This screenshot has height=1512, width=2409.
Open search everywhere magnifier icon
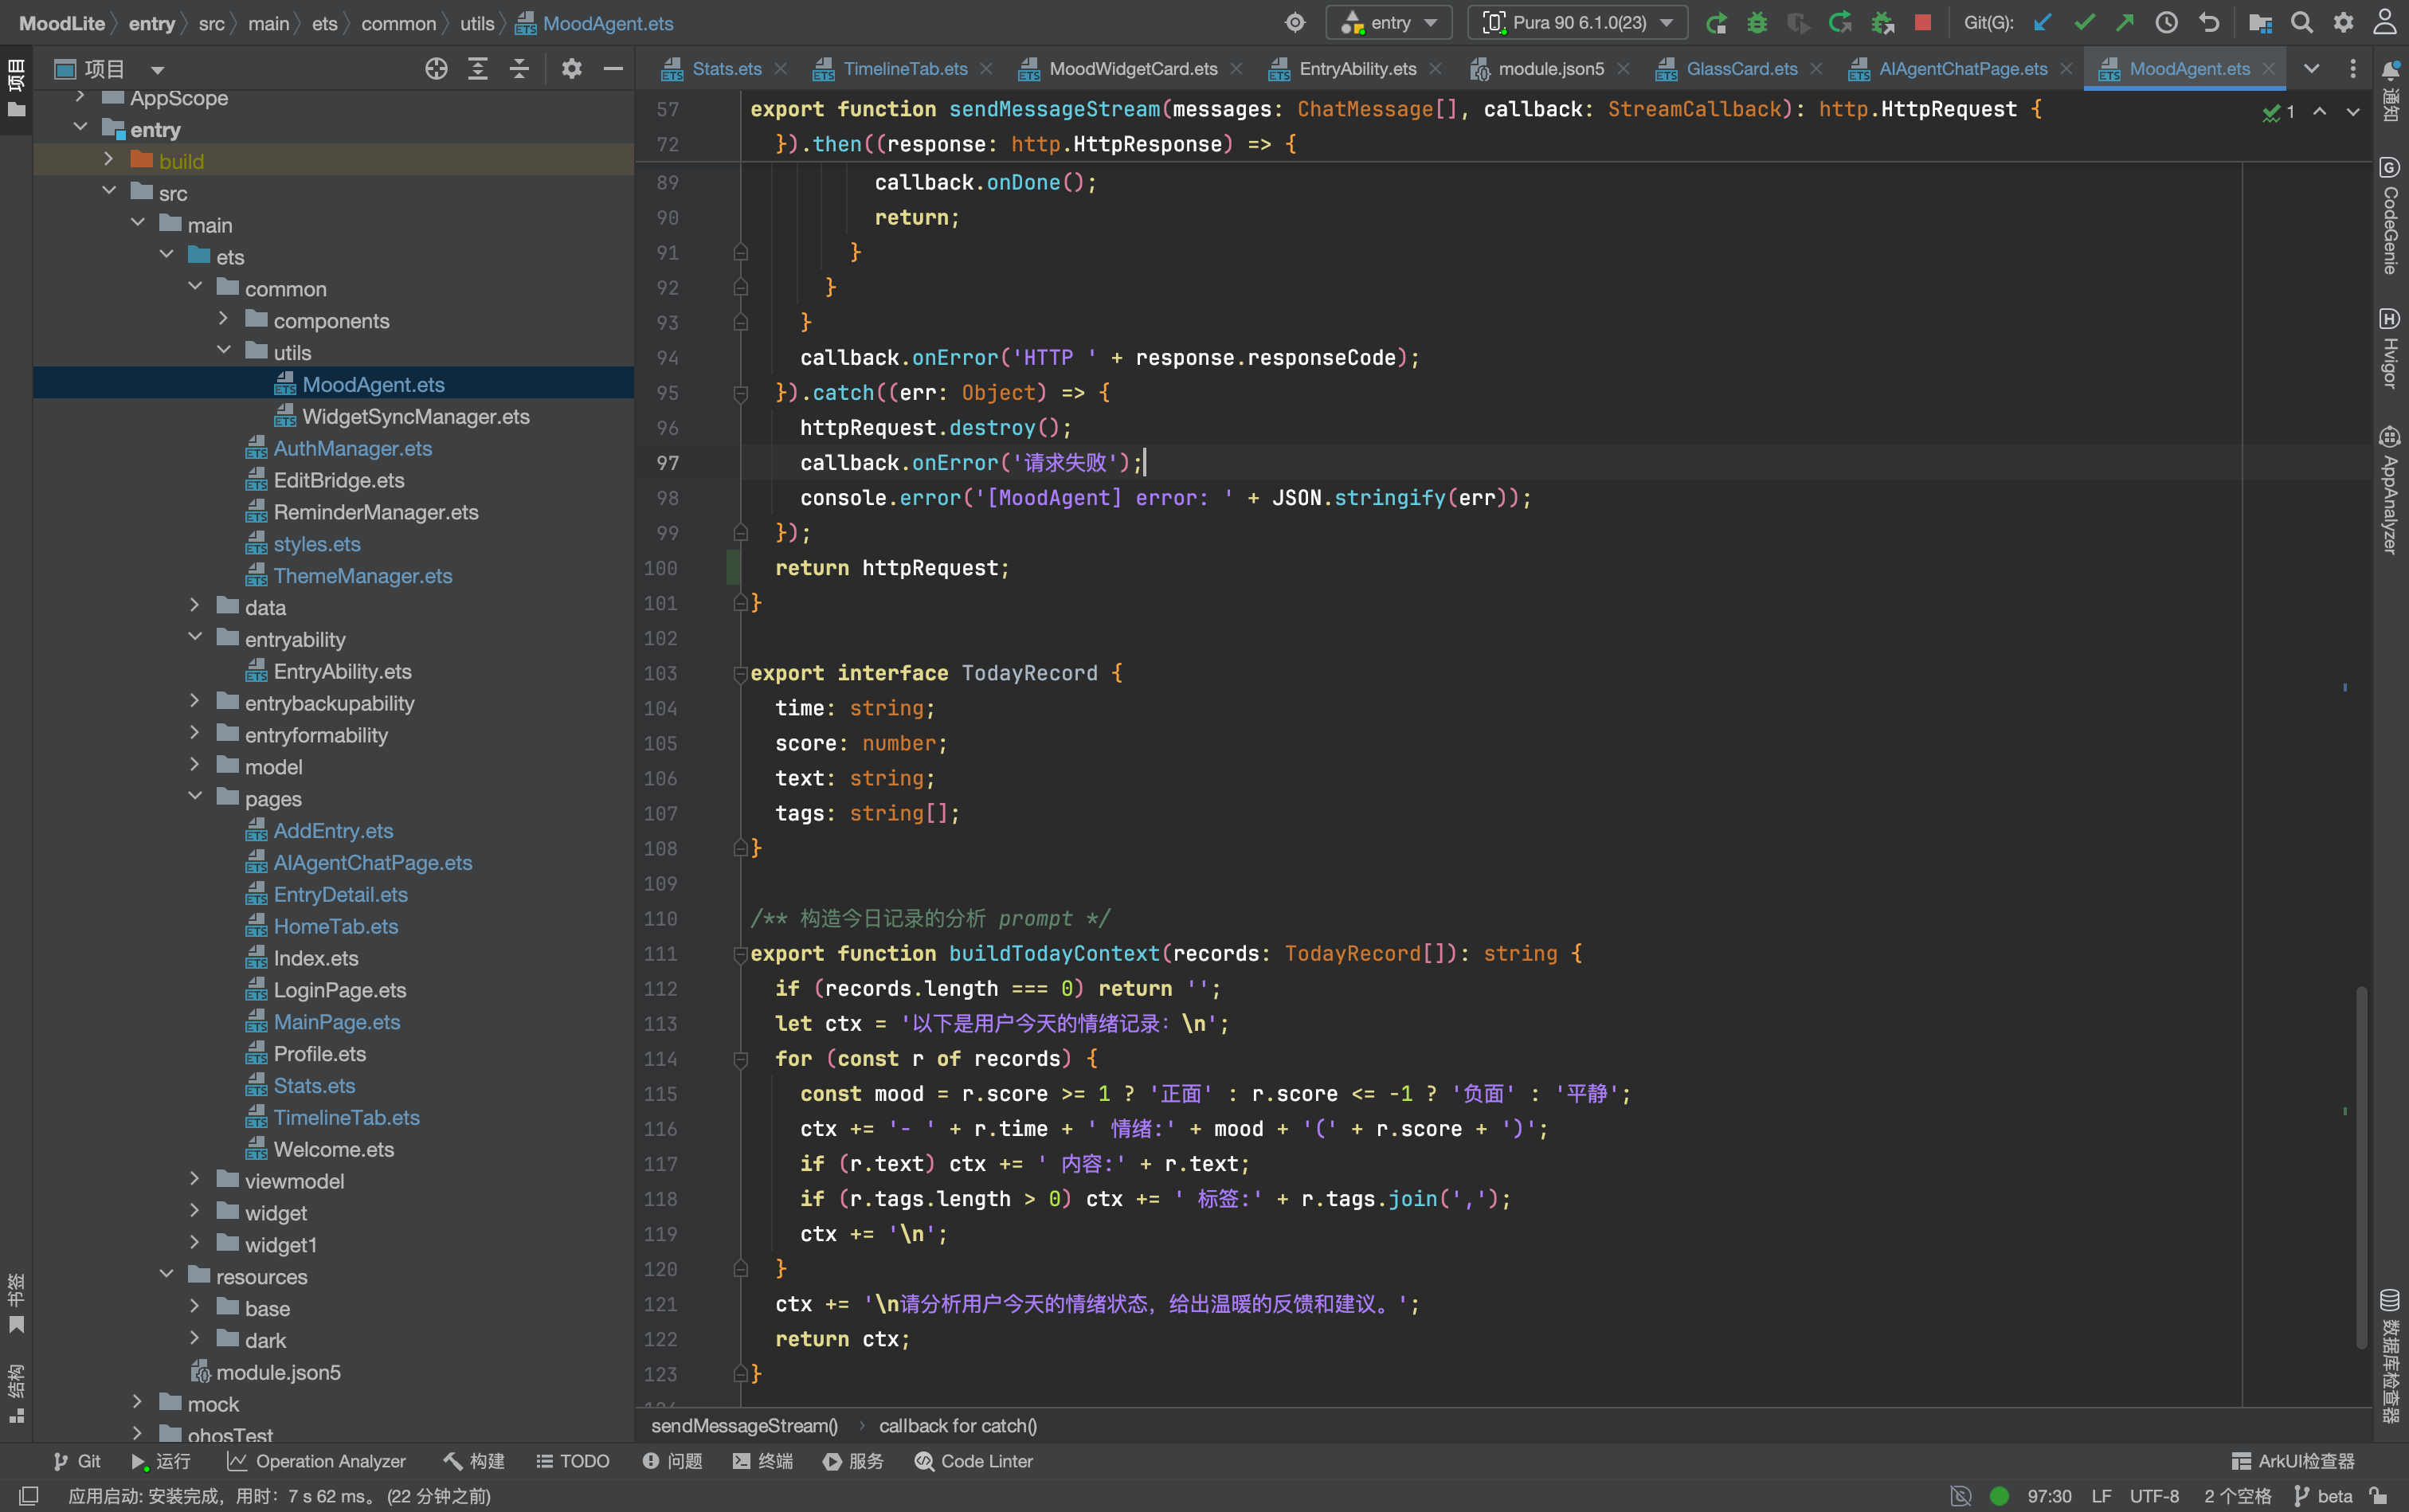pyautogui.click(x=2302, y=22)
